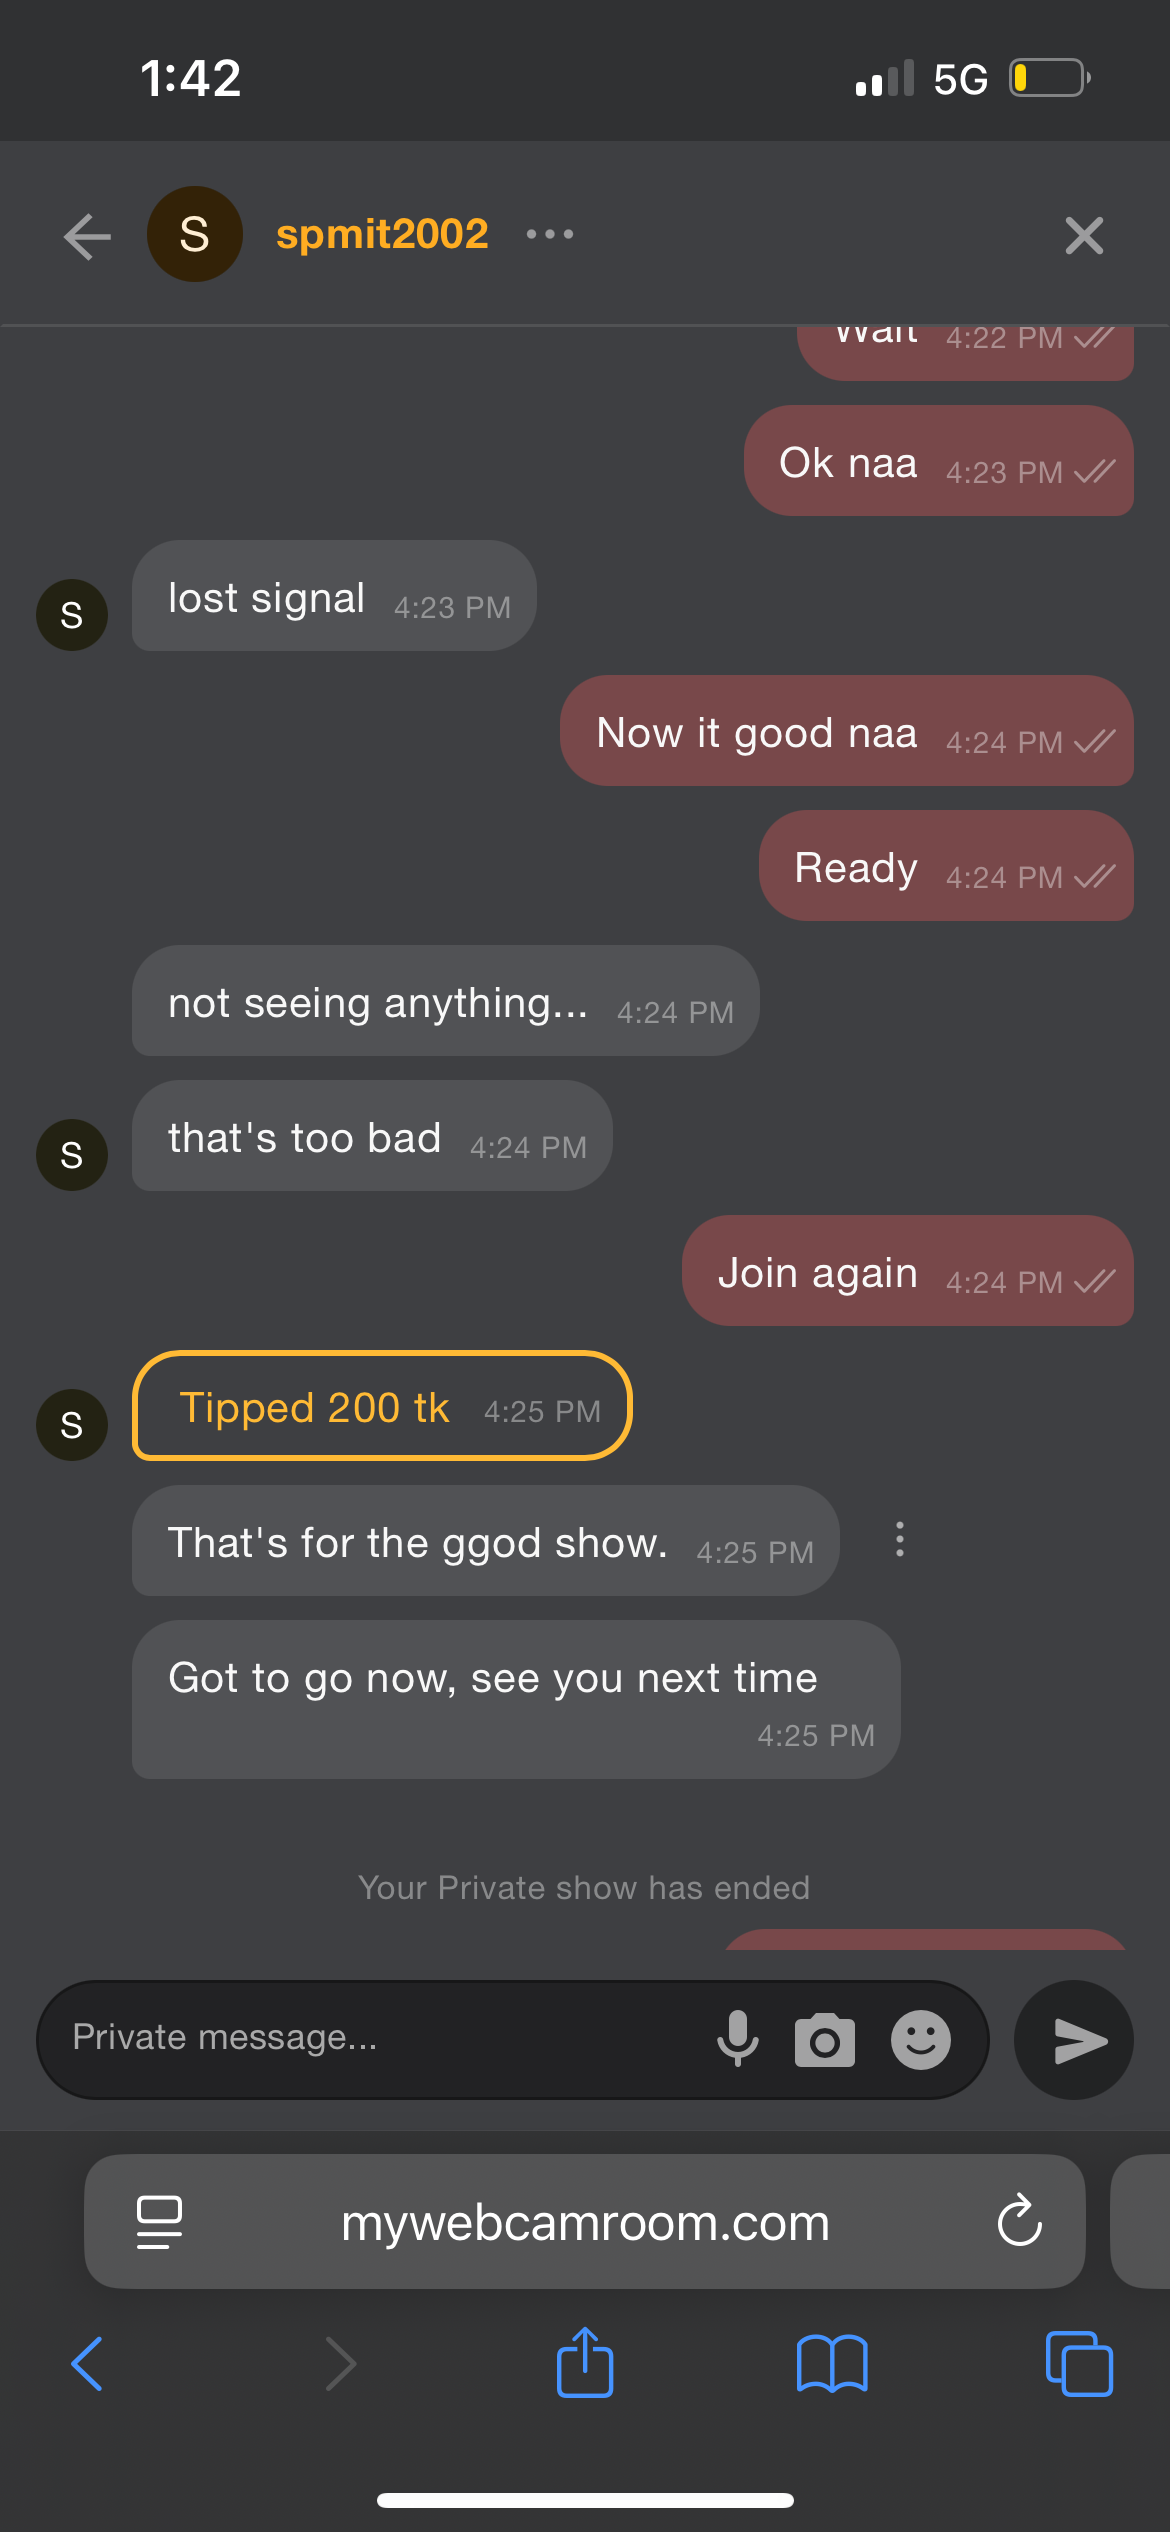Show all open Safari tabs
This screenshot has width=1170, height=2532.
click(x=1078, y=2364)
